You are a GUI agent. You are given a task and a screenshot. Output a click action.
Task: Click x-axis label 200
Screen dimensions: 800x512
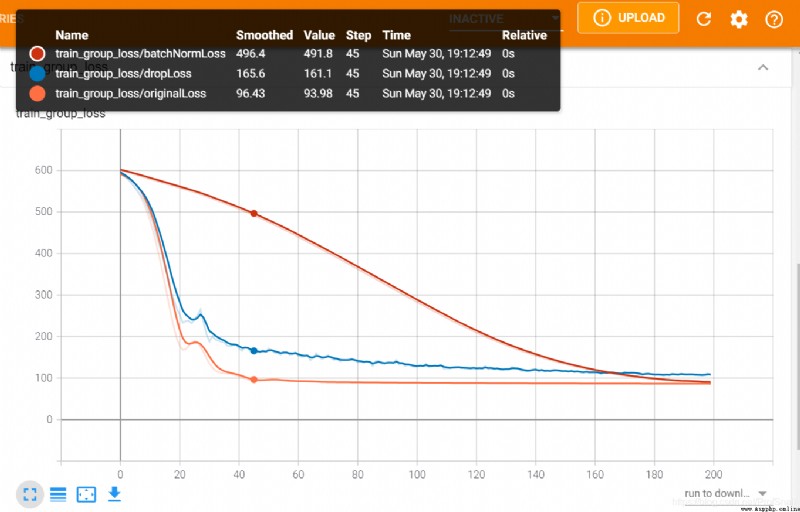713,475
